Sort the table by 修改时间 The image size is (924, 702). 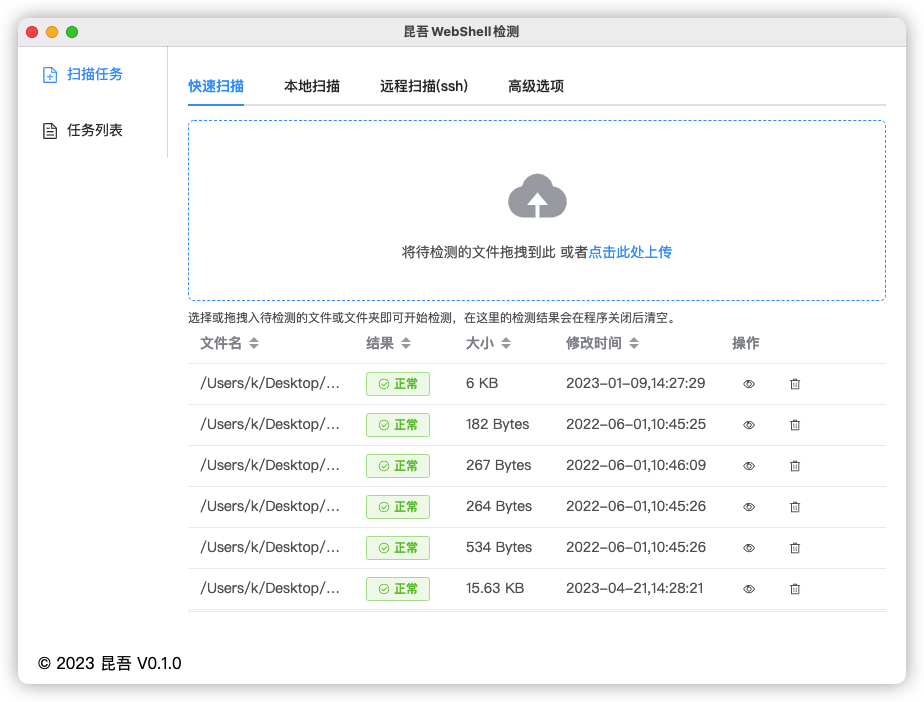tap(596, 343)
